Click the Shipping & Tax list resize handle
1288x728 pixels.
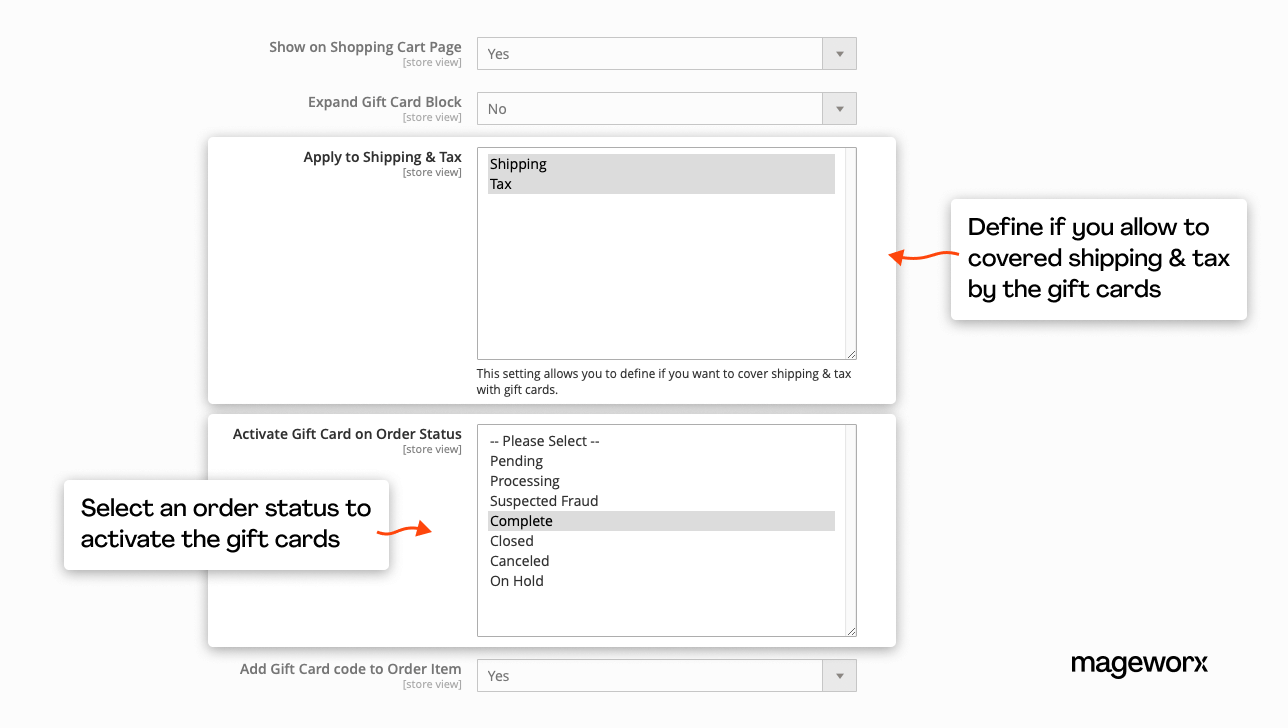[x=852, y=355]
